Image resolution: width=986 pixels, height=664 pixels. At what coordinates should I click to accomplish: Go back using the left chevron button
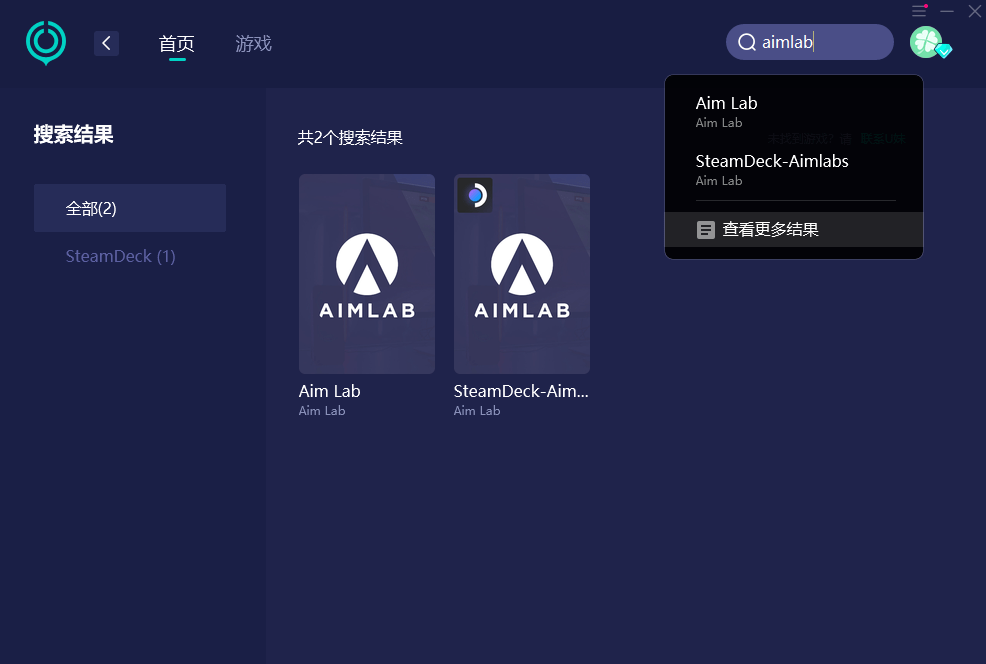click(x=106, y=43)
